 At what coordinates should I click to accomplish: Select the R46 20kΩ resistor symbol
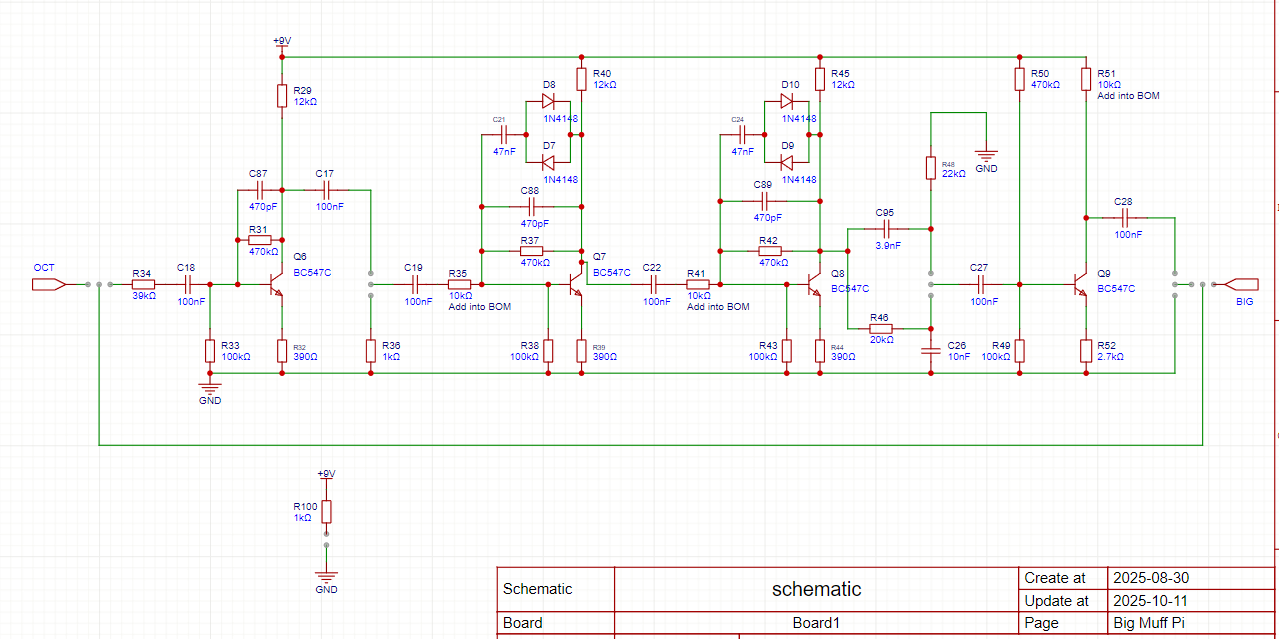coord(880,328)
